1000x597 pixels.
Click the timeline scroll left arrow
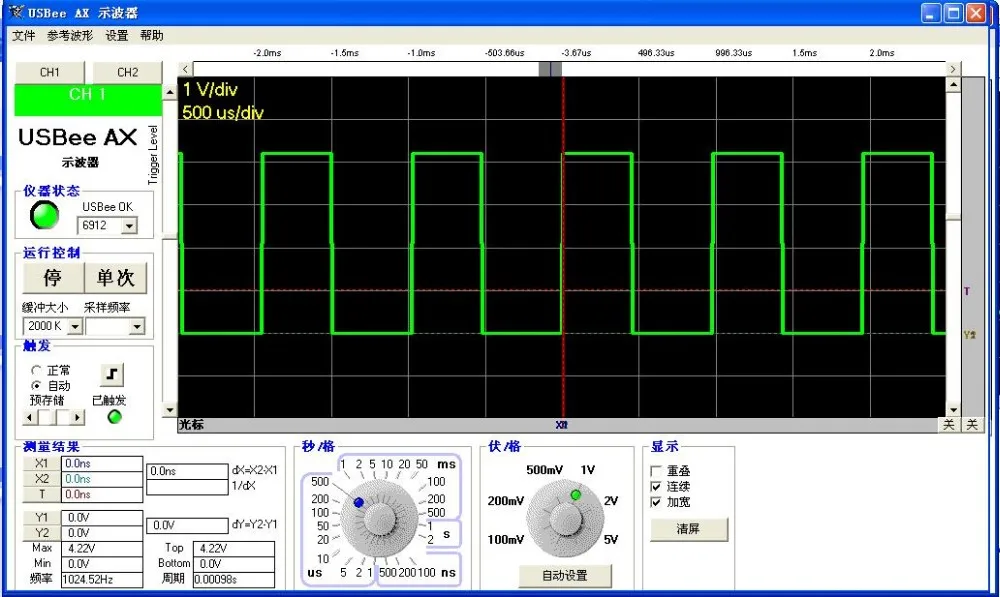[x=185, y=69]
